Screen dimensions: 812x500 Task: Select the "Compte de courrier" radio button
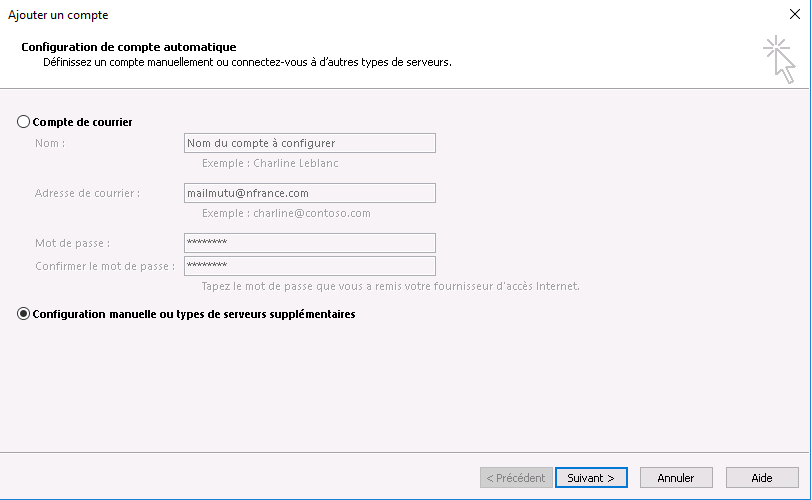[x=23, y=122]
